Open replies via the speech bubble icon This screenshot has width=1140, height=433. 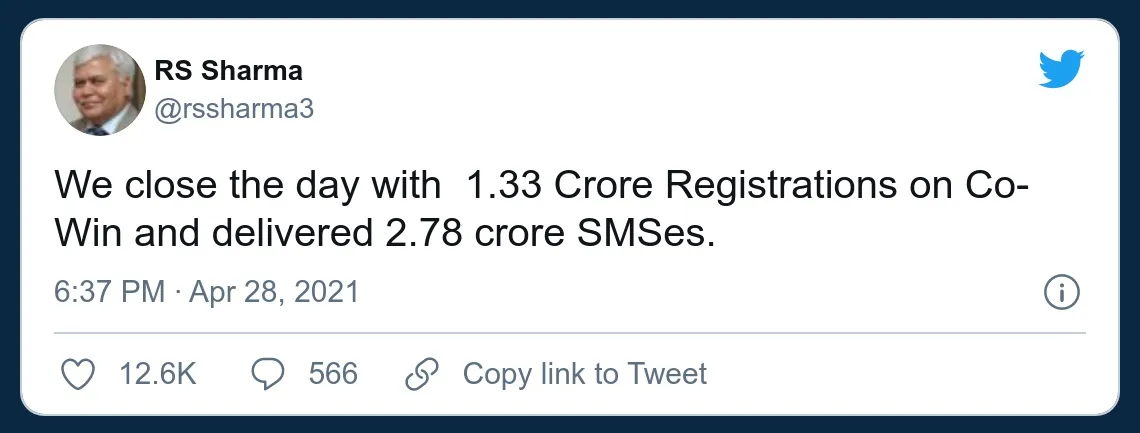point(268,374)
